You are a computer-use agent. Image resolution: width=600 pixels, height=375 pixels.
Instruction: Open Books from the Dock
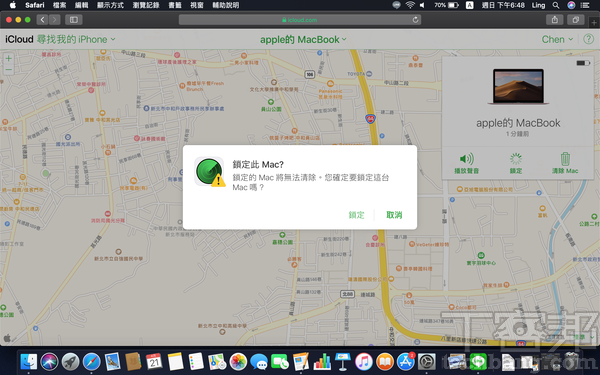click(x=385, y=361)
